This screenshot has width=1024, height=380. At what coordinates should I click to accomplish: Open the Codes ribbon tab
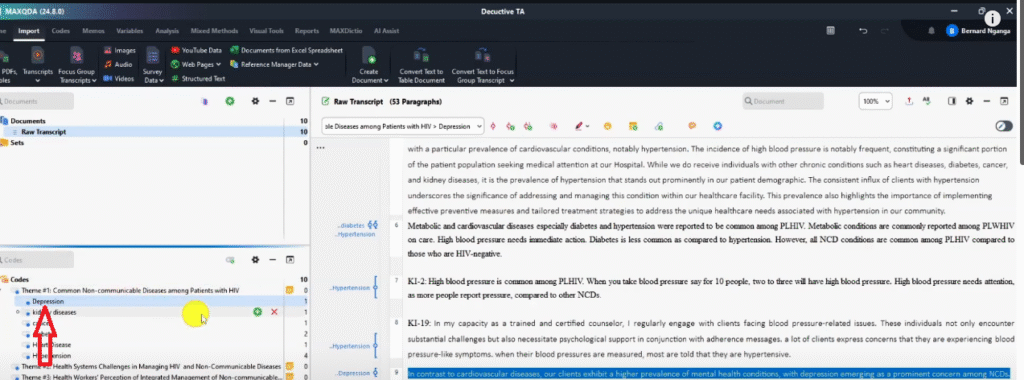[61, 31]
